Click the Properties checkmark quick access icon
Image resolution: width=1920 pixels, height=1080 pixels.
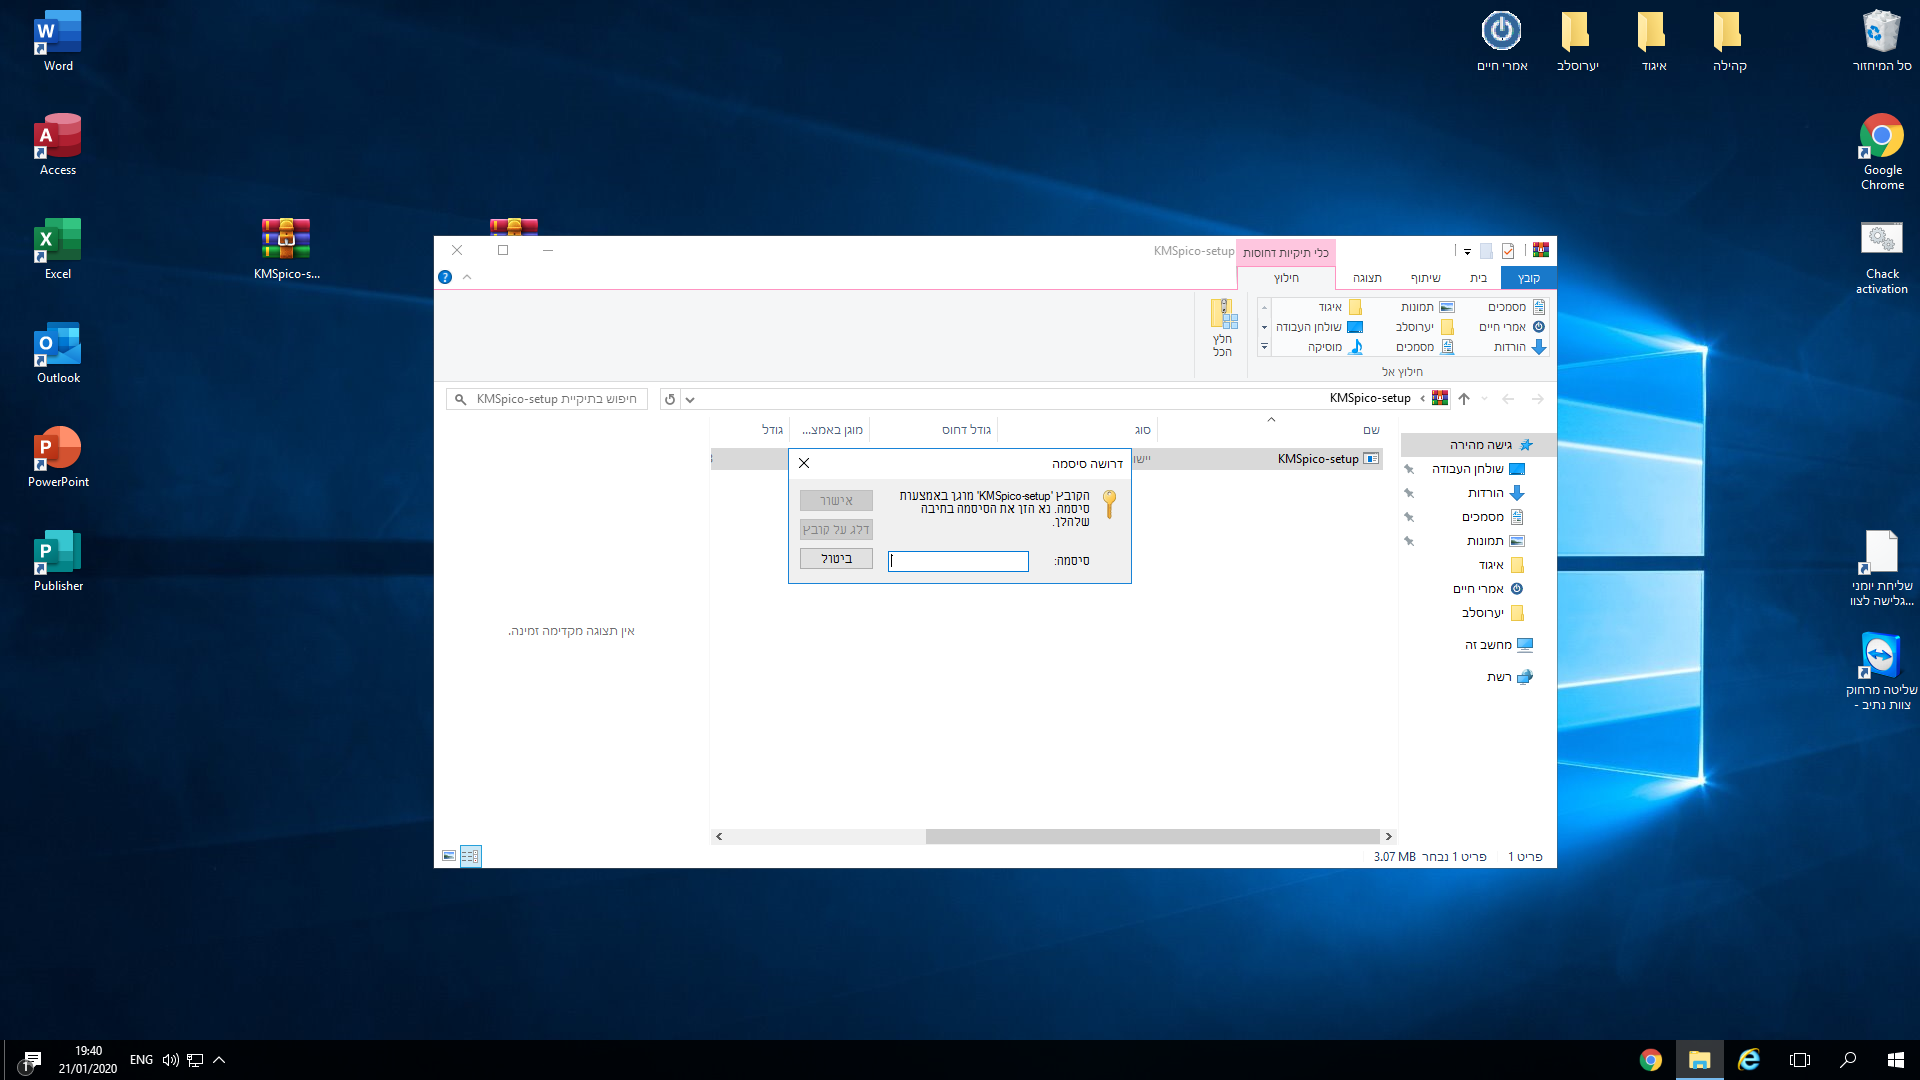click(1508, 251)
